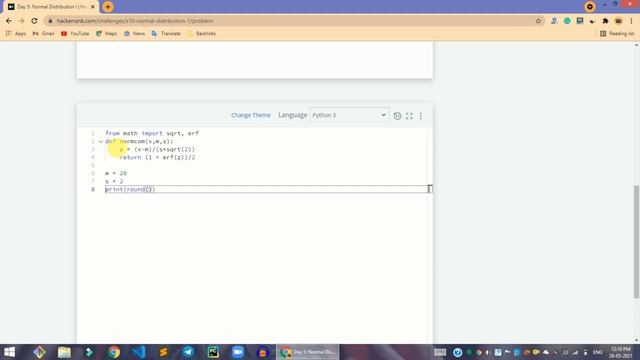The width and height of the screenshot is (640, 360).
Task: Reset code with the editor history icon
Action: point(397,116)
